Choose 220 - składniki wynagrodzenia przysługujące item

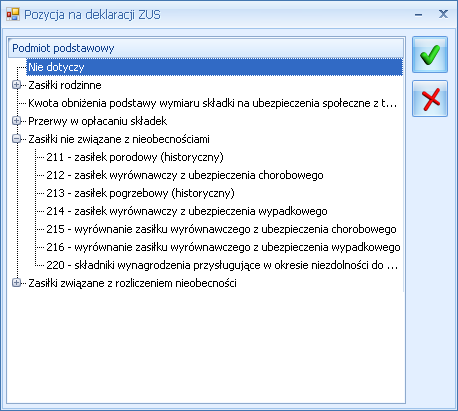click(x=222, y=265)
